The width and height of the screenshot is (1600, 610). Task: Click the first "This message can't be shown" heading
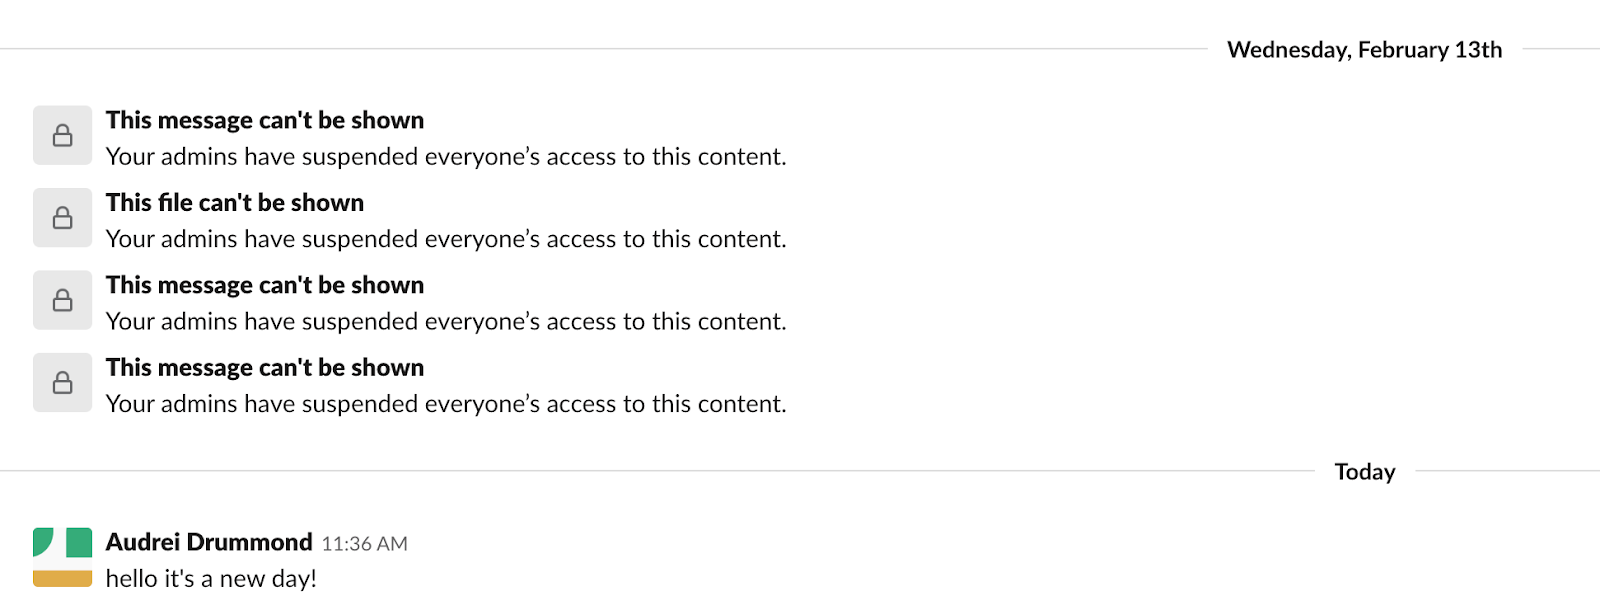265,120
